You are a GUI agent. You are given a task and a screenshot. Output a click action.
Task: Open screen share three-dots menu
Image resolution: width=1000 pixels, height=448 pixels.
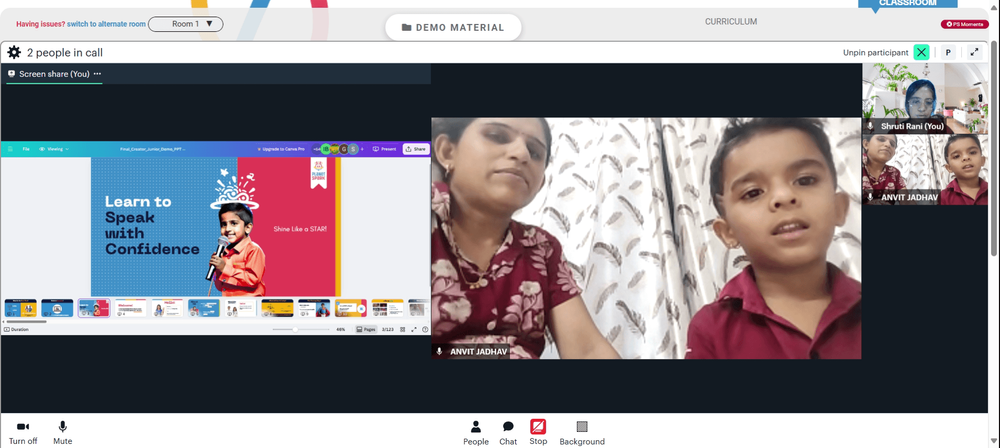pos(97,73)
